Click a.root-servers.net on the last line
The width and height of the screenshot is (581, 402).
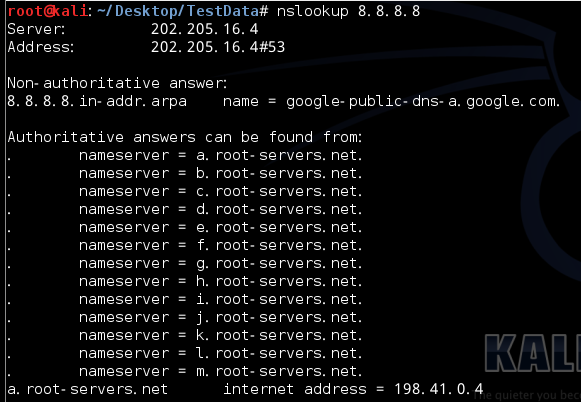[87, 389]
